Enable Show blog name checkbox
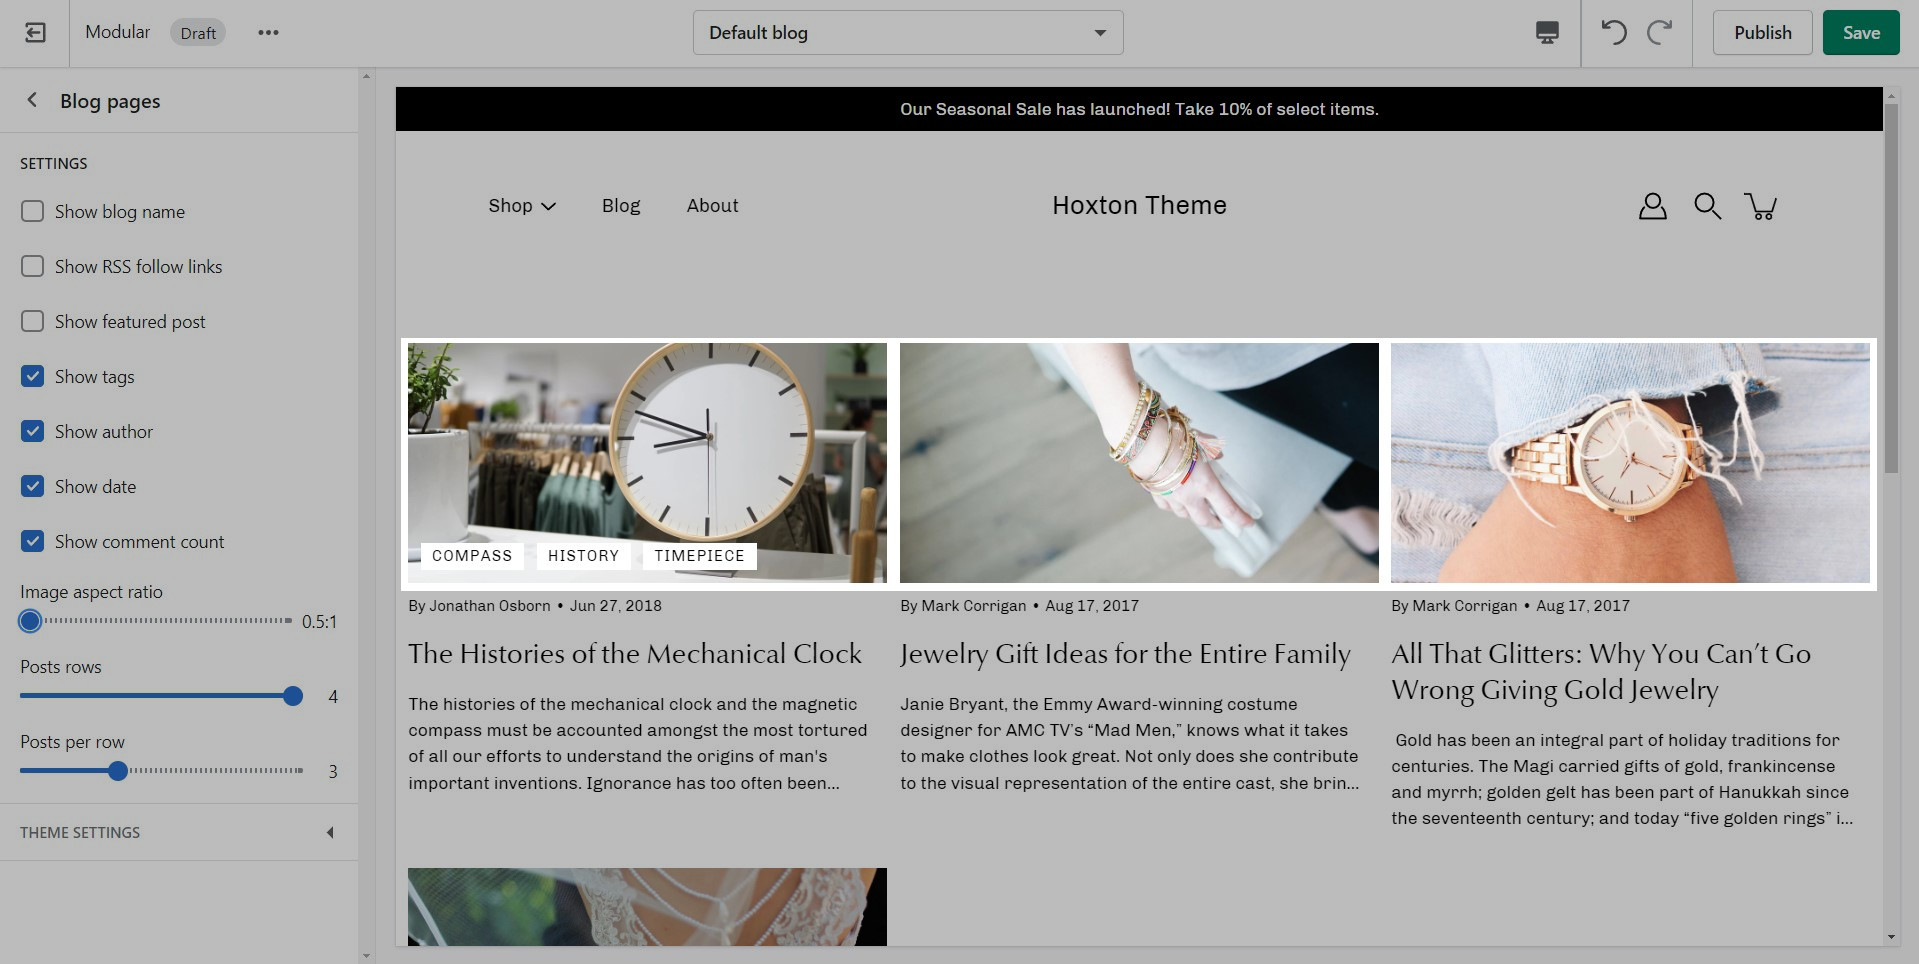1919x964 pixels. click(x=33, y=212)
